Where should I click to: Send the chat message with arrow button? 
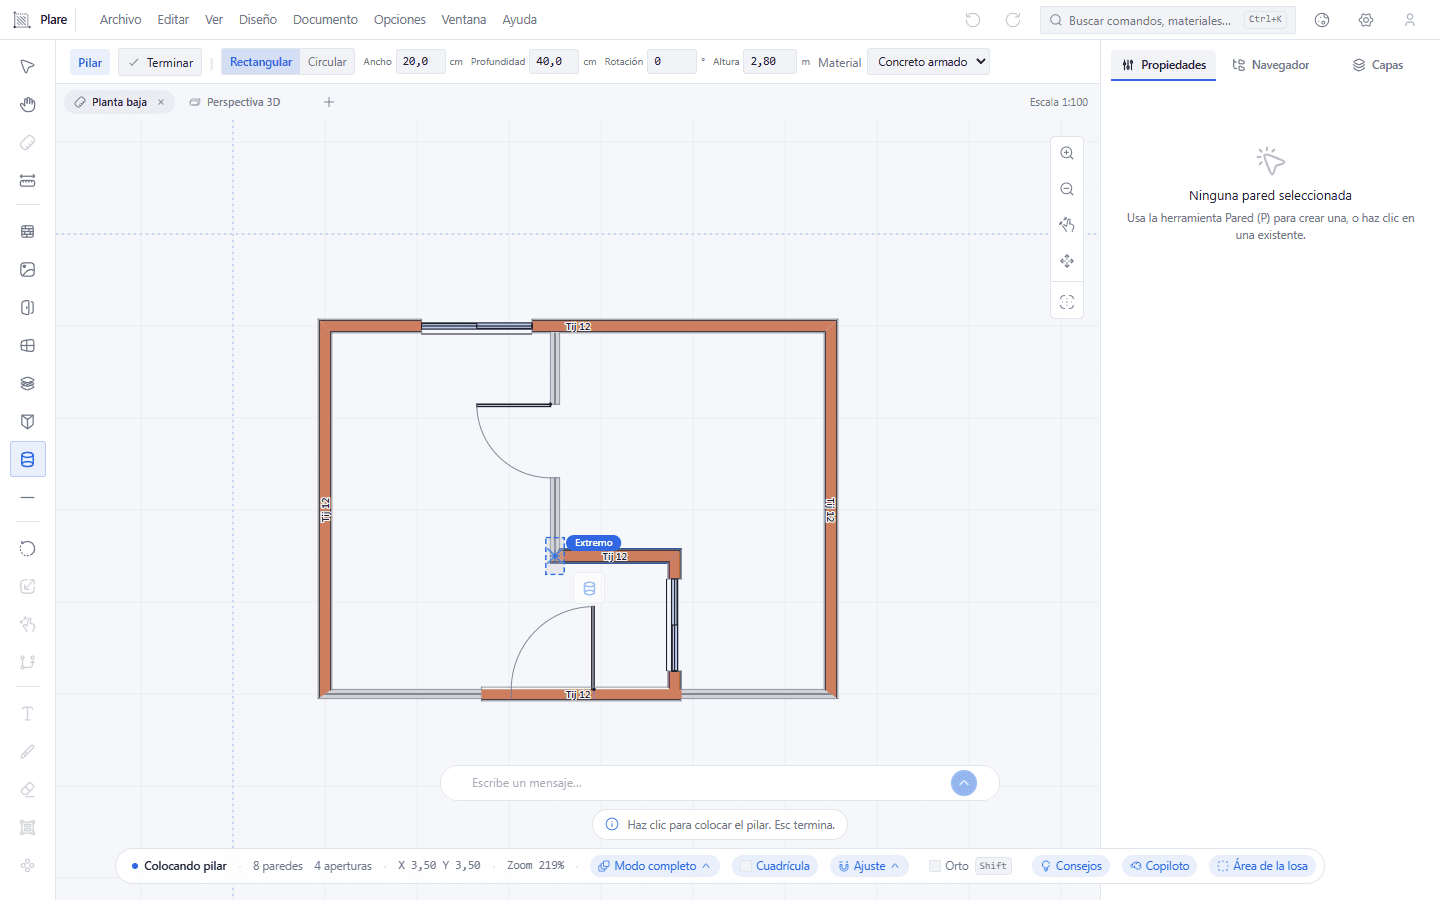964,783
